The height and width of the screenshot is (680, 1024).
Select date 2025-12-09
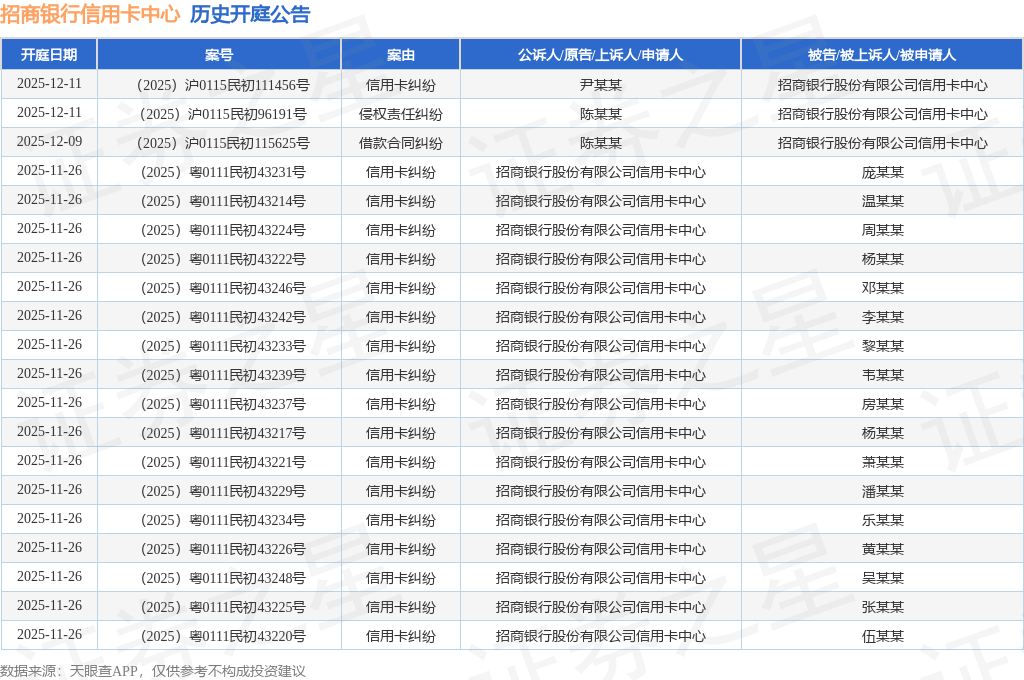[49, 142]
